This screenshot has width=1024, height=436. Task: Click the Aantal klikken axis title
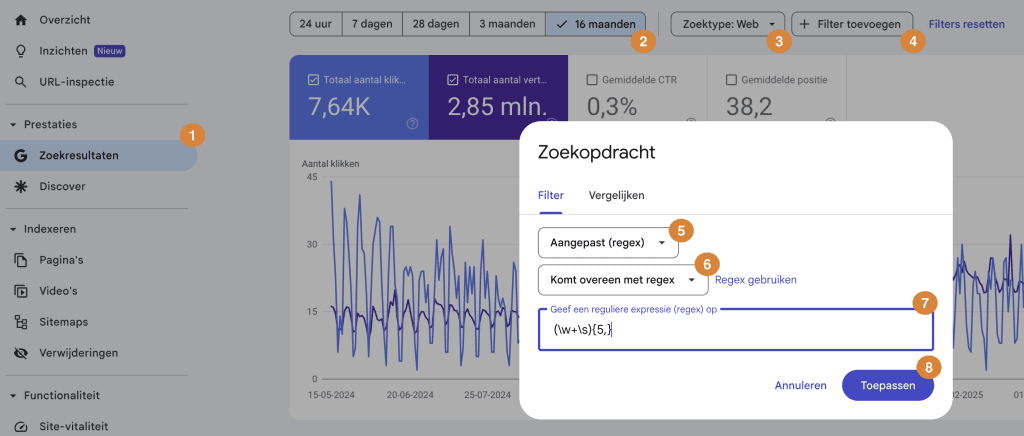pos(330,164)
